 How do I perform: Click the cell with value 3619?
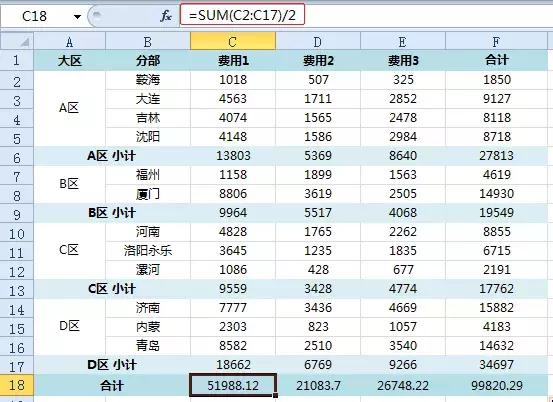pyautogui.click(x=318, y=194)
